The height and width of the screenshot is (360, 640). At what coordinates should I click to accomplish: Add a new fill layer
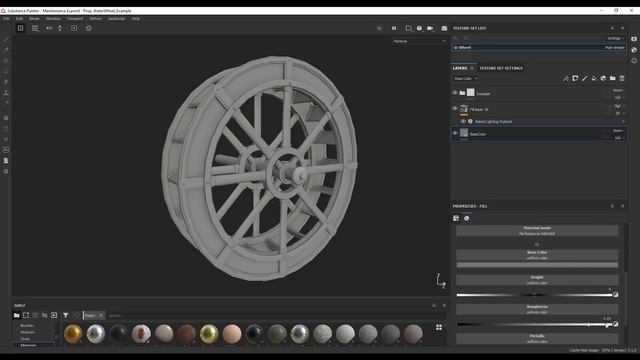pos(594,78)
